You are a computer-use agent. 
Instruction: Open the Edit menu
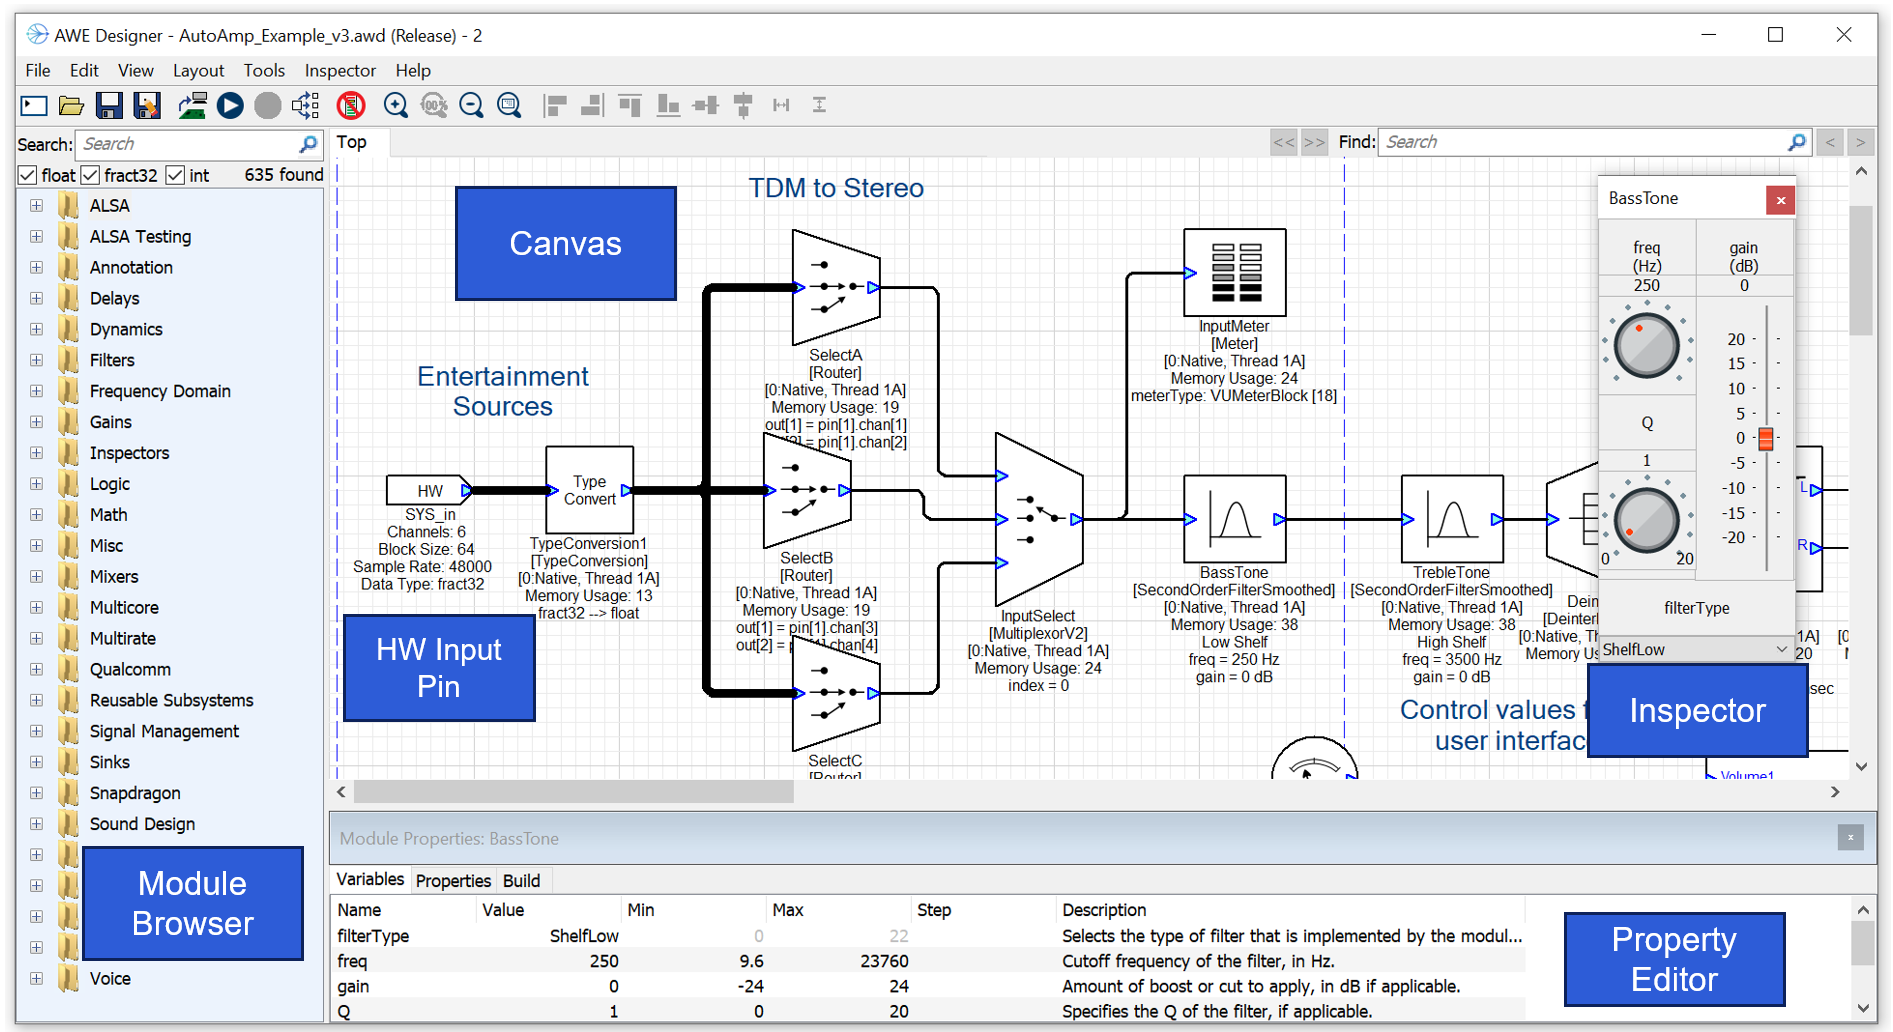pos(84,70)
